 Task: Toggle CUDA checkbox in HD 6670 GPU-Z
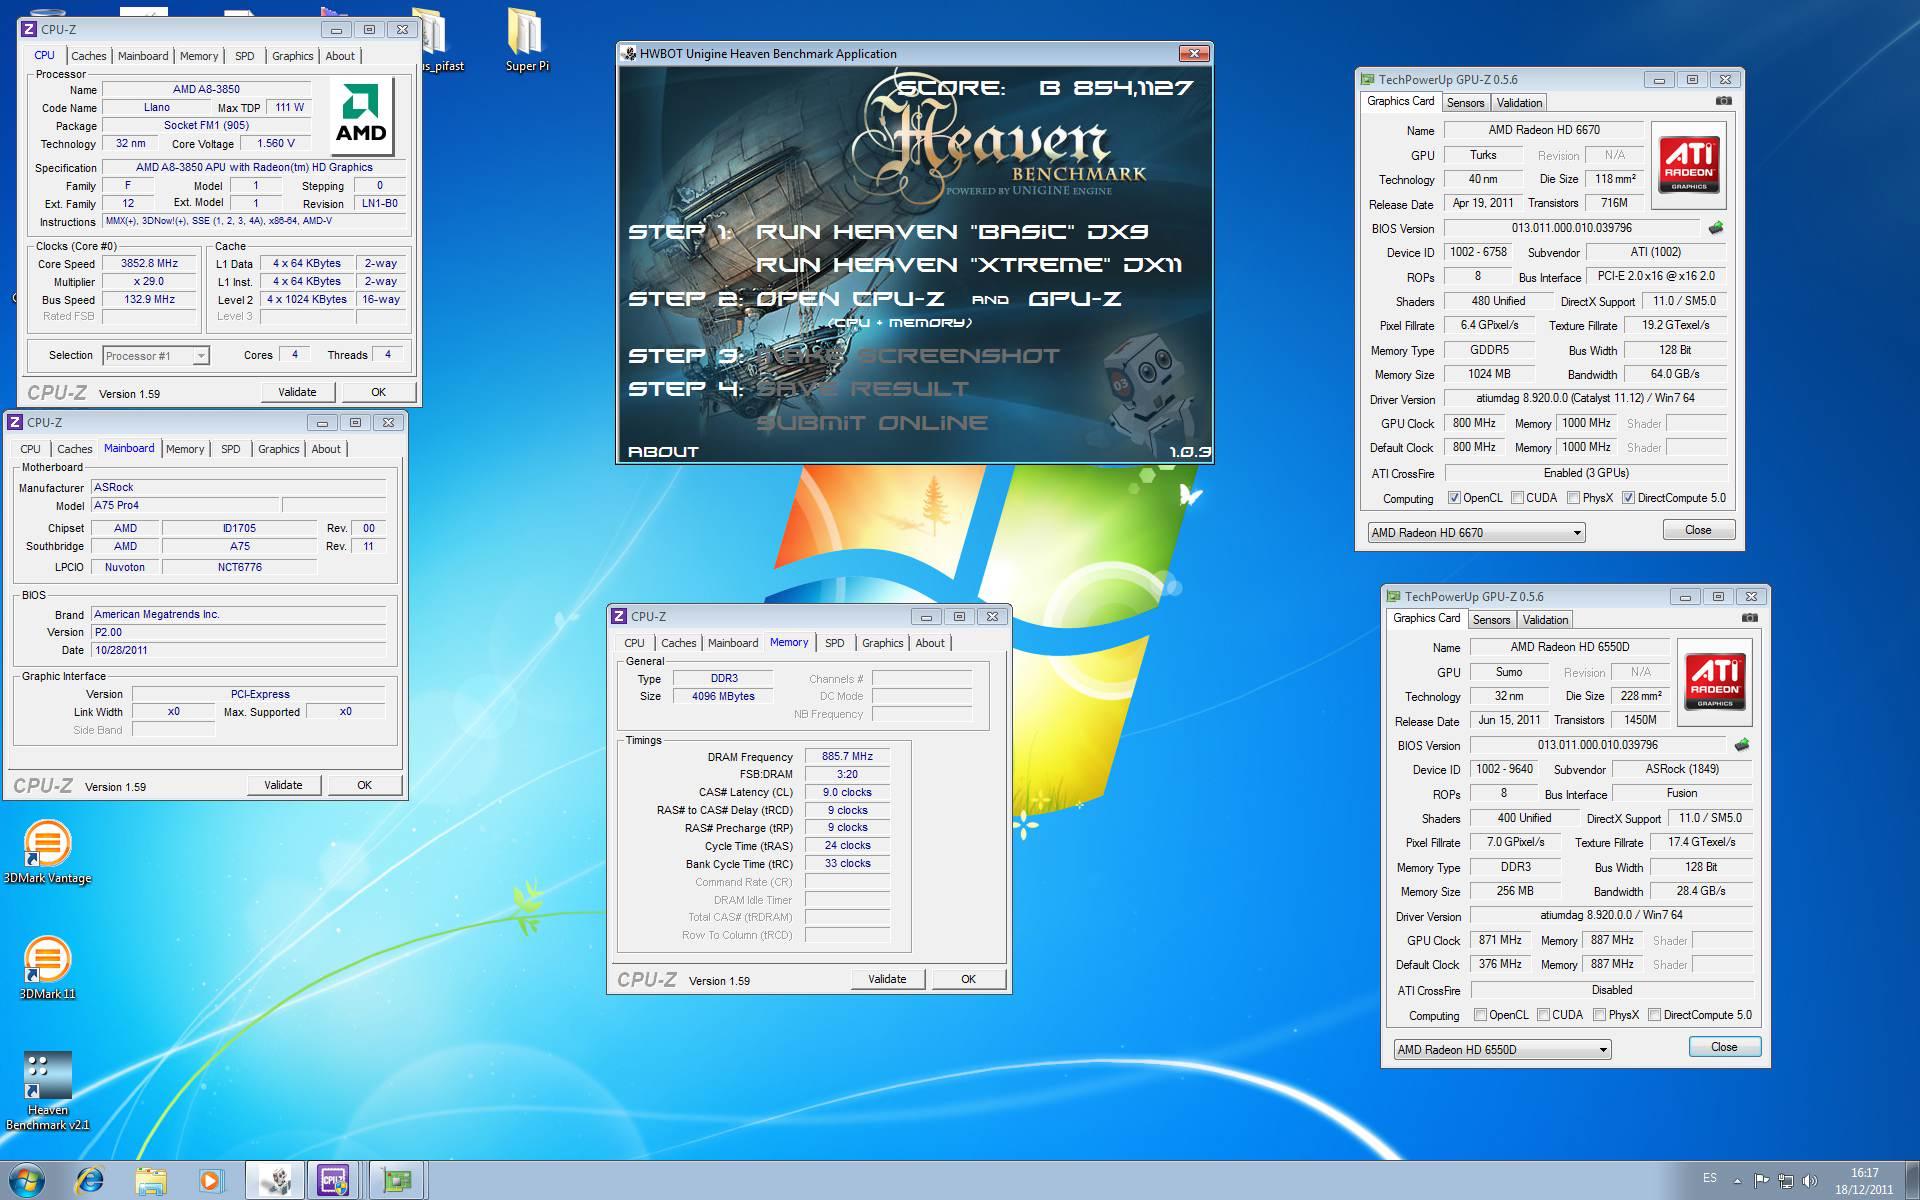pyautogui.click(x=1517, y=498)
